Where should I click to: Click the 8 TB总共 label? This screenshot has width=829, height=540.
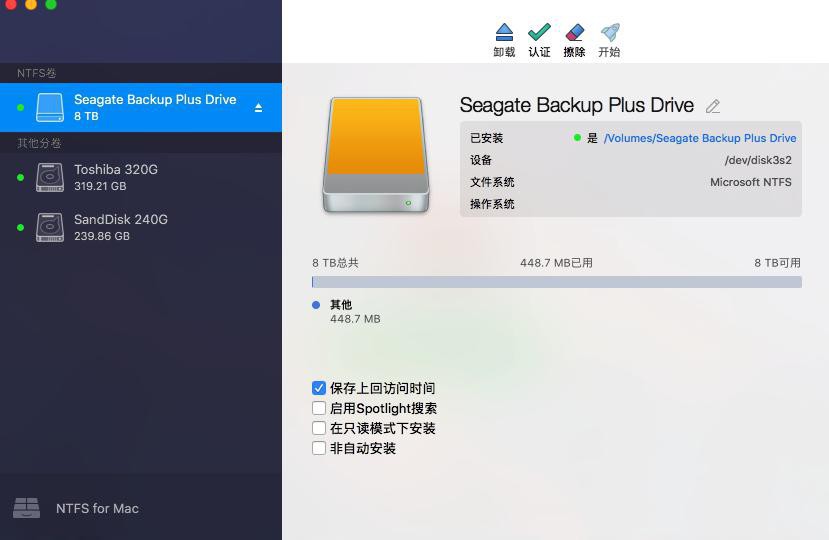pos(335,263)
